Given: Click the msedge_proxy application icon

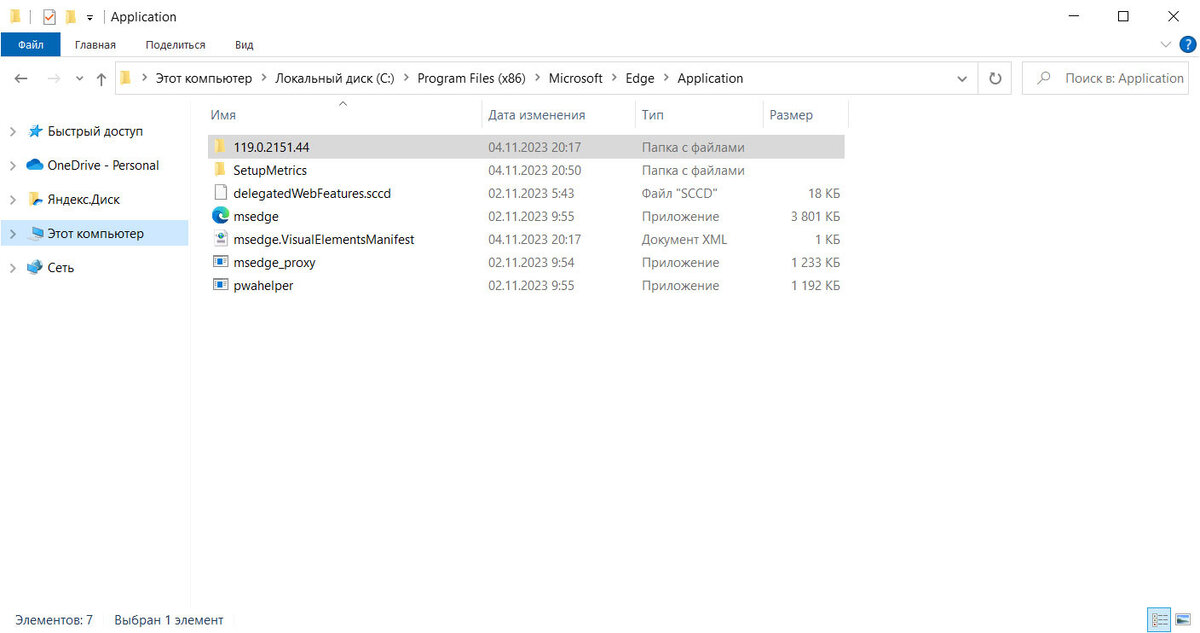Looking at the screenshot, I should [x=221, y=262].
